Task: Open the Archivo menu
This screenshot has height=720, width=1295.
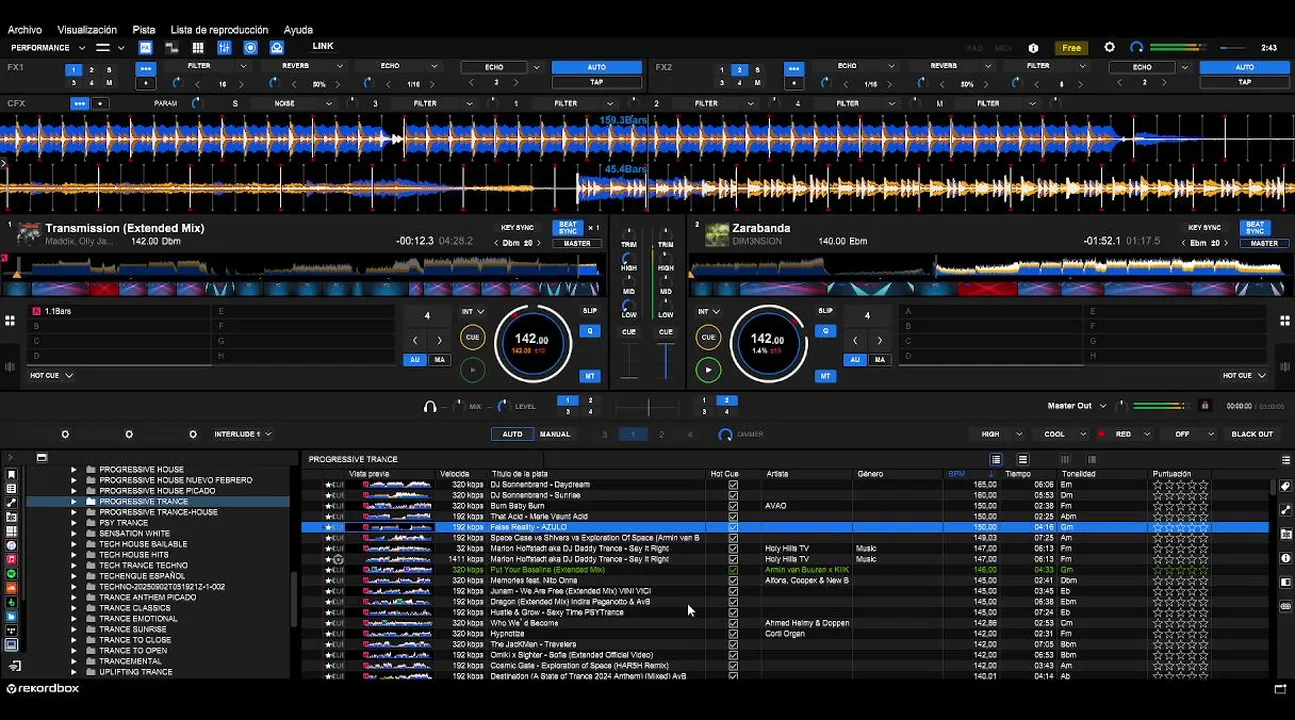Action: [x=25, y=30]
